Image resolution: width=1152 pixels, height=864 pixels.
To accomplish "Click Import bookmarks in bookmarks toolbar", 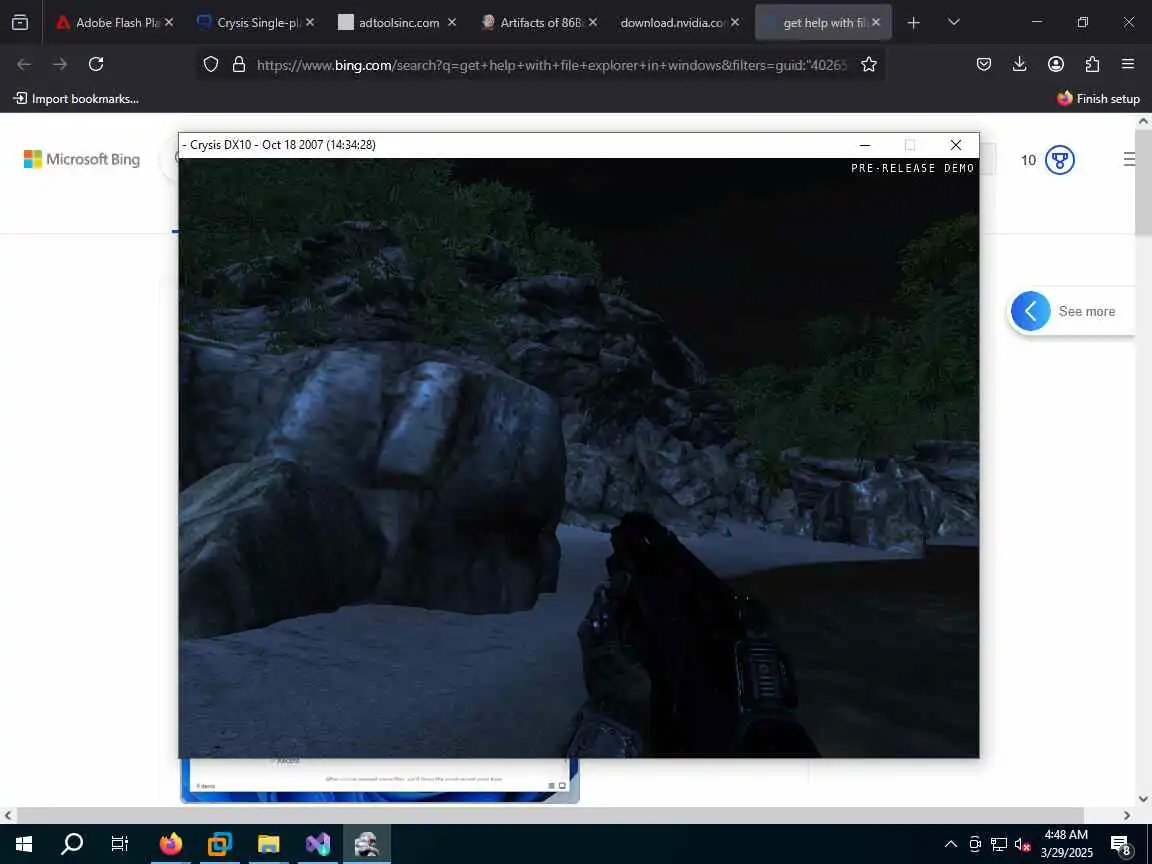I will [76, 98].
